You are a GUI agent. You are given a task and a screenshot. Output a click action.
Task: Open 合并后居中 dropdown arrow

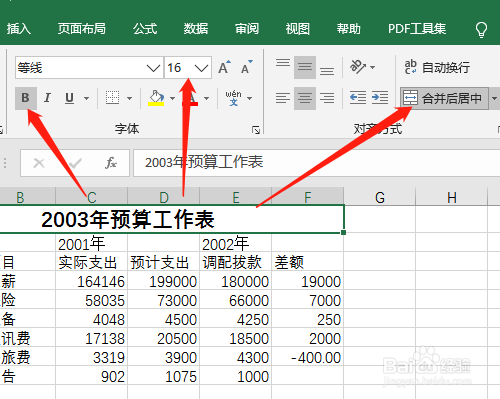pyautogui.click(x=494, y=98)
